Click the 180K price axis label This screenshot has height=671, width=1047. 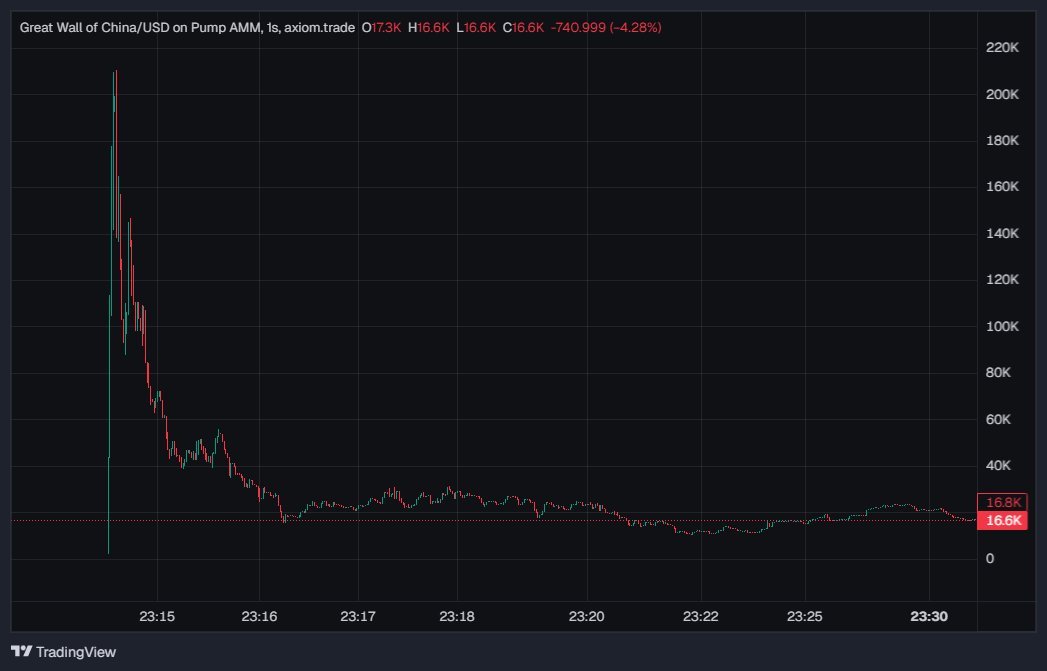point(1002,140)
